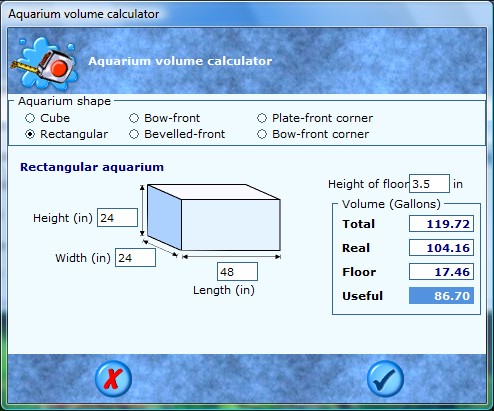Click the 'Total' row label
Viewport: 494px width, 411px height.
point(359,224)
